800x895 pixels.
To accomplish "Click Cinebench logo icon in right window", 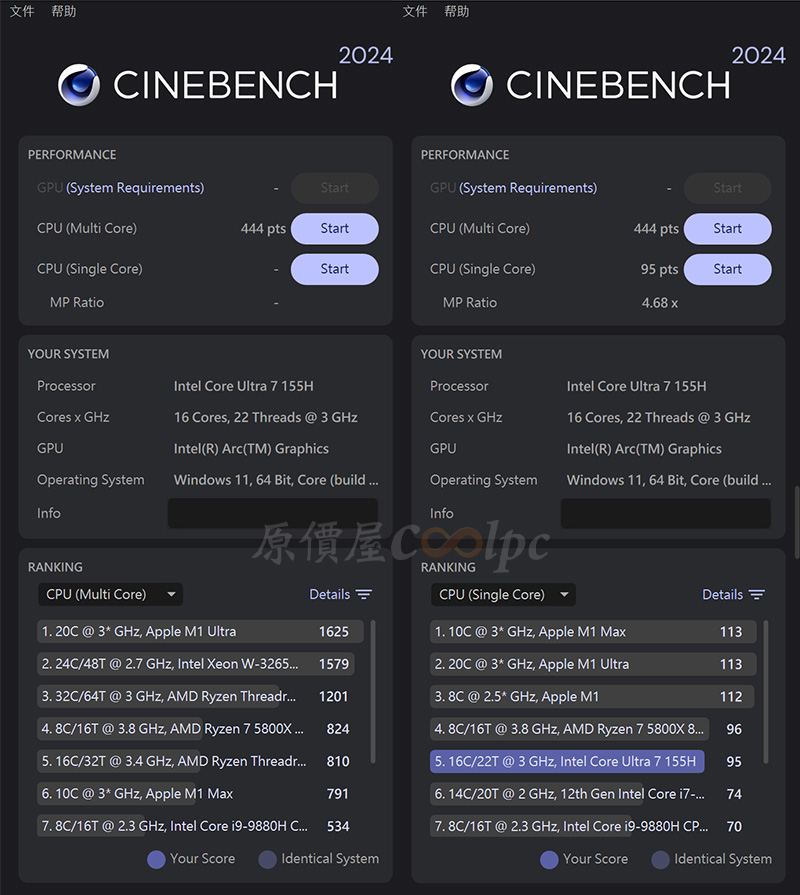I will [471, 84].
